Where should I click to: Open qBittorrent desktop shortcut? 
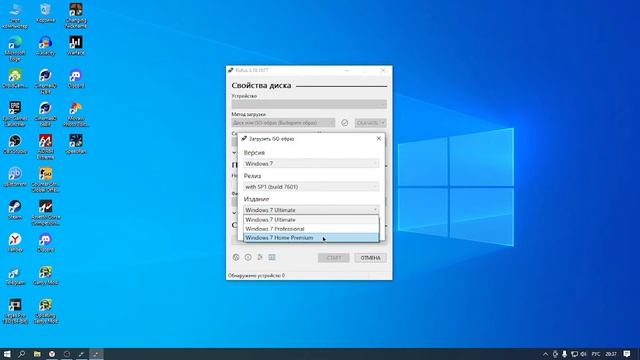pos(15,176)
